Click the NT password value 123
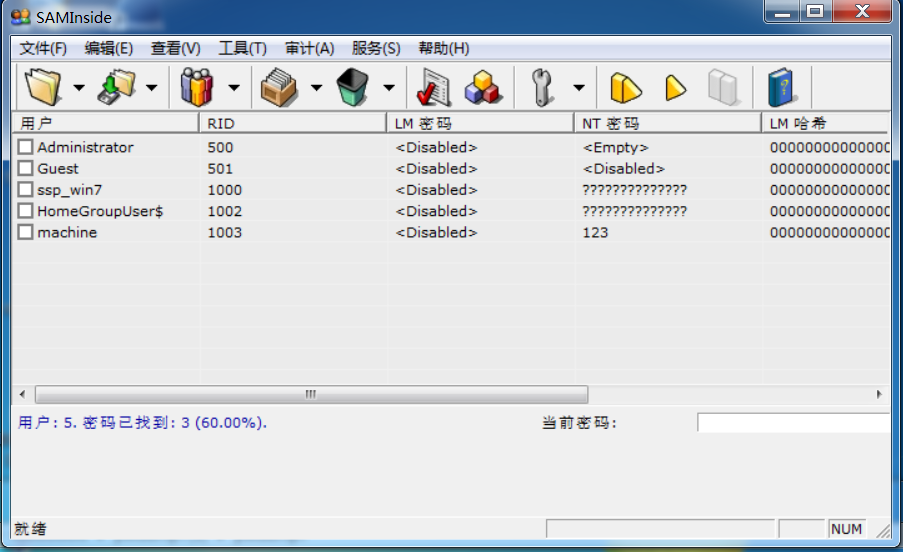 tap(595, 233)
